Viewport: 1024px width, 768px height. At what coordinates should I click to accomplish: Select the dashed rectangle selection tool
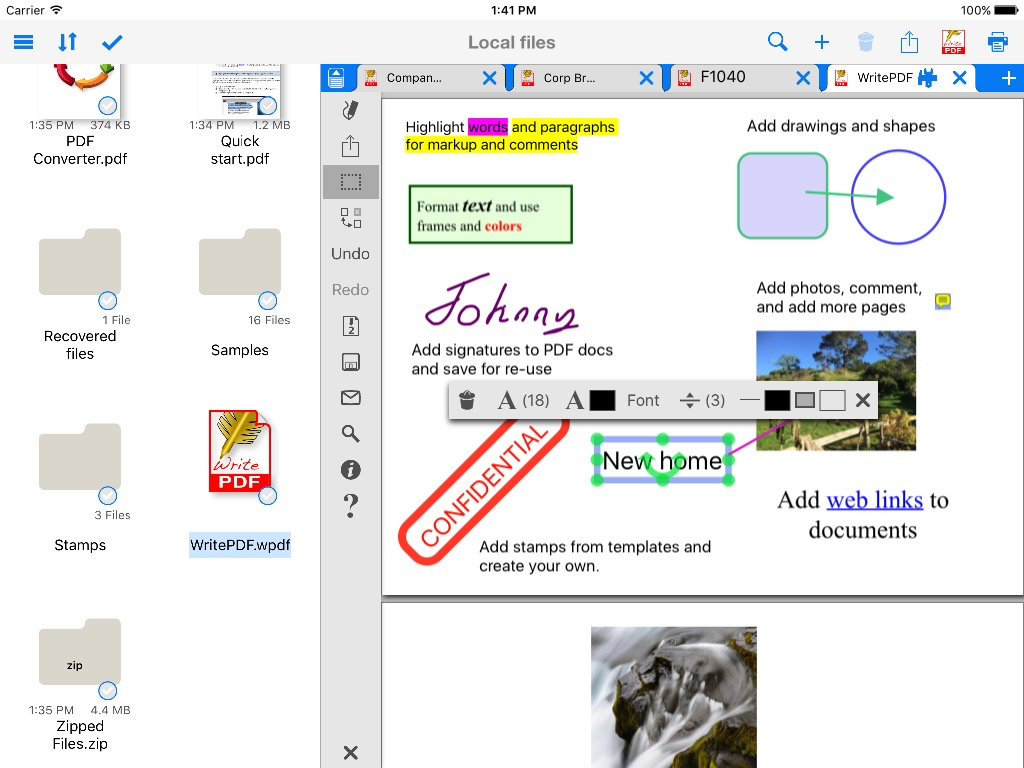pos(351,182)
